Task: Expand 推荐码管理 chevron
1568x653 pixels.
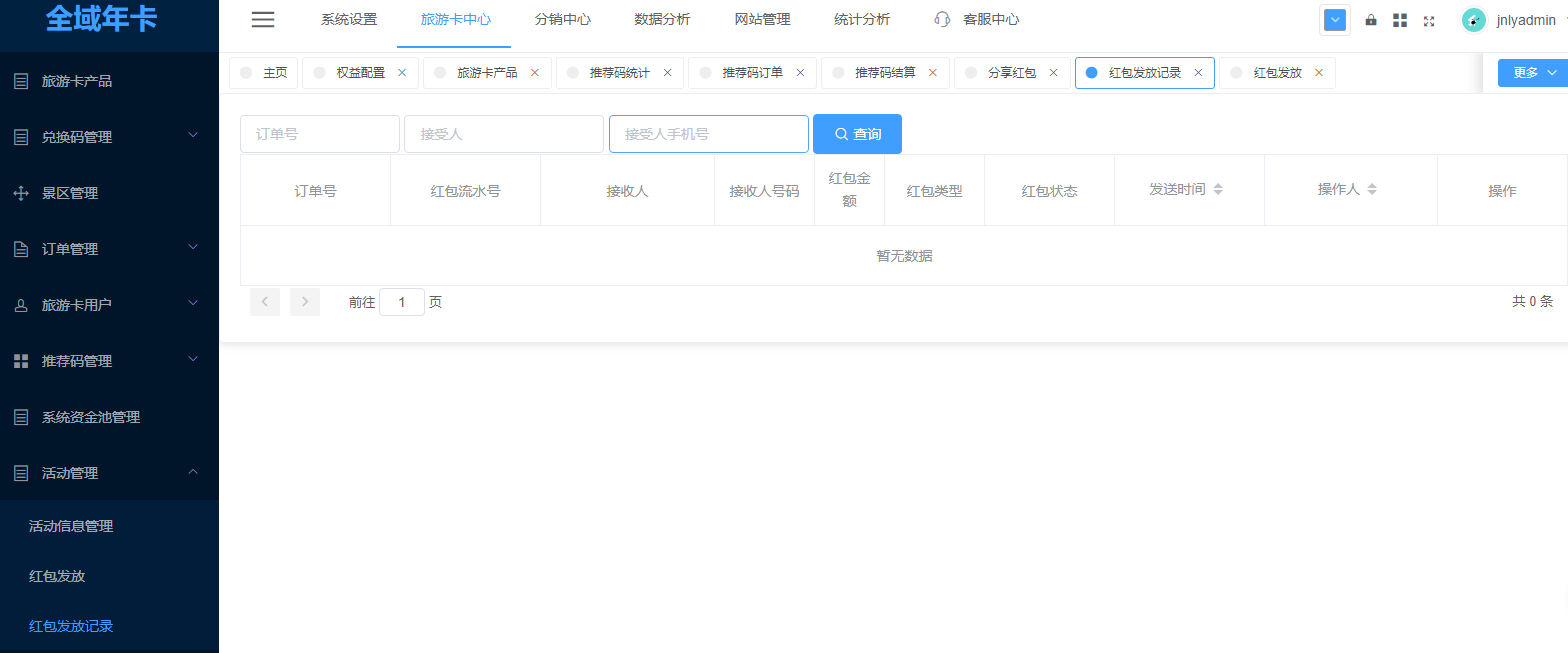Action: (x=194, y=359)
